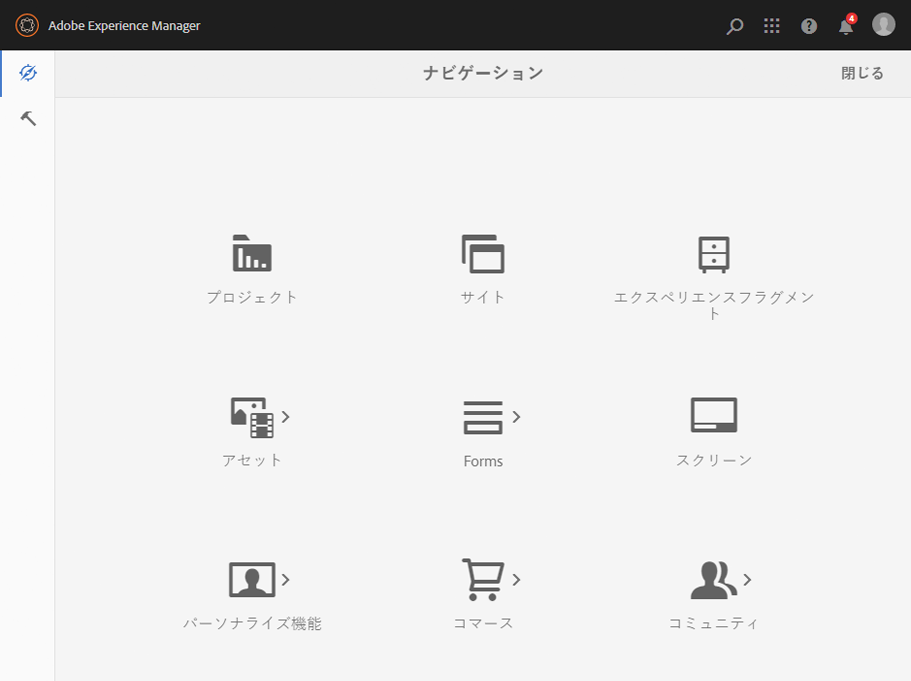Click the Forms label text
Viewport: 911px width, 681px height.
pos(483,461)
